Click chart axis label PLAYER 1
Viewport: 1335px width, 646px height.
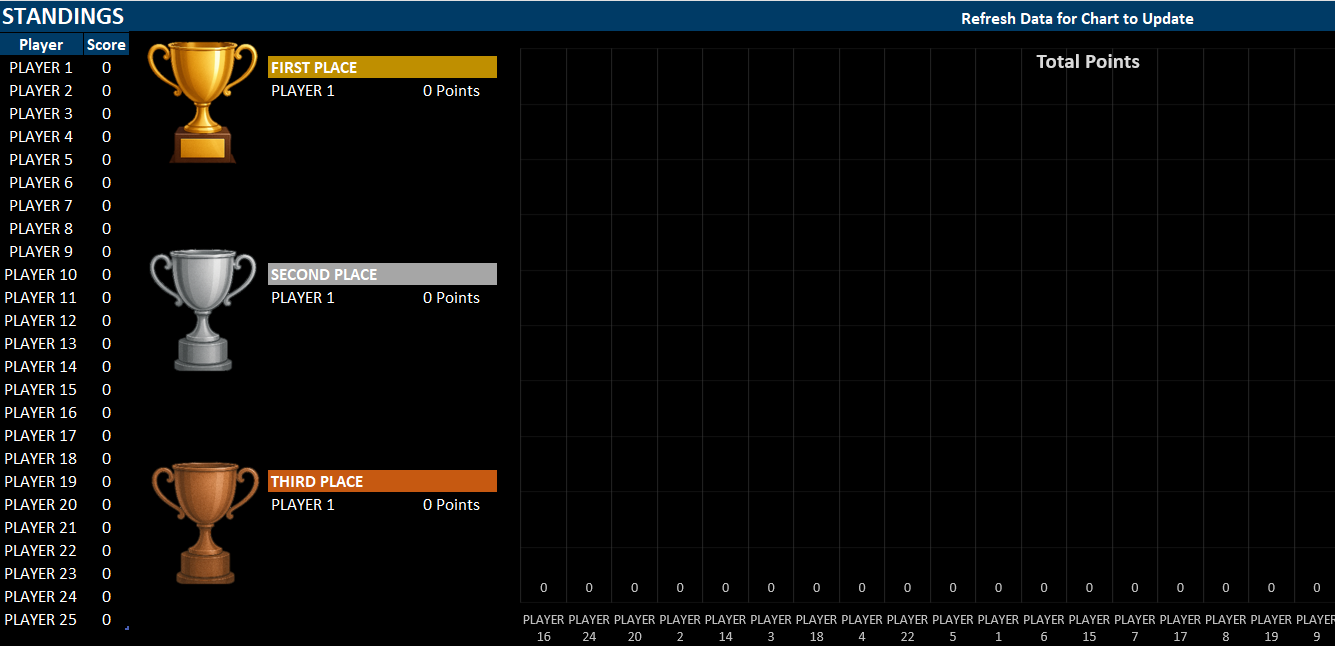click(998, 628)
